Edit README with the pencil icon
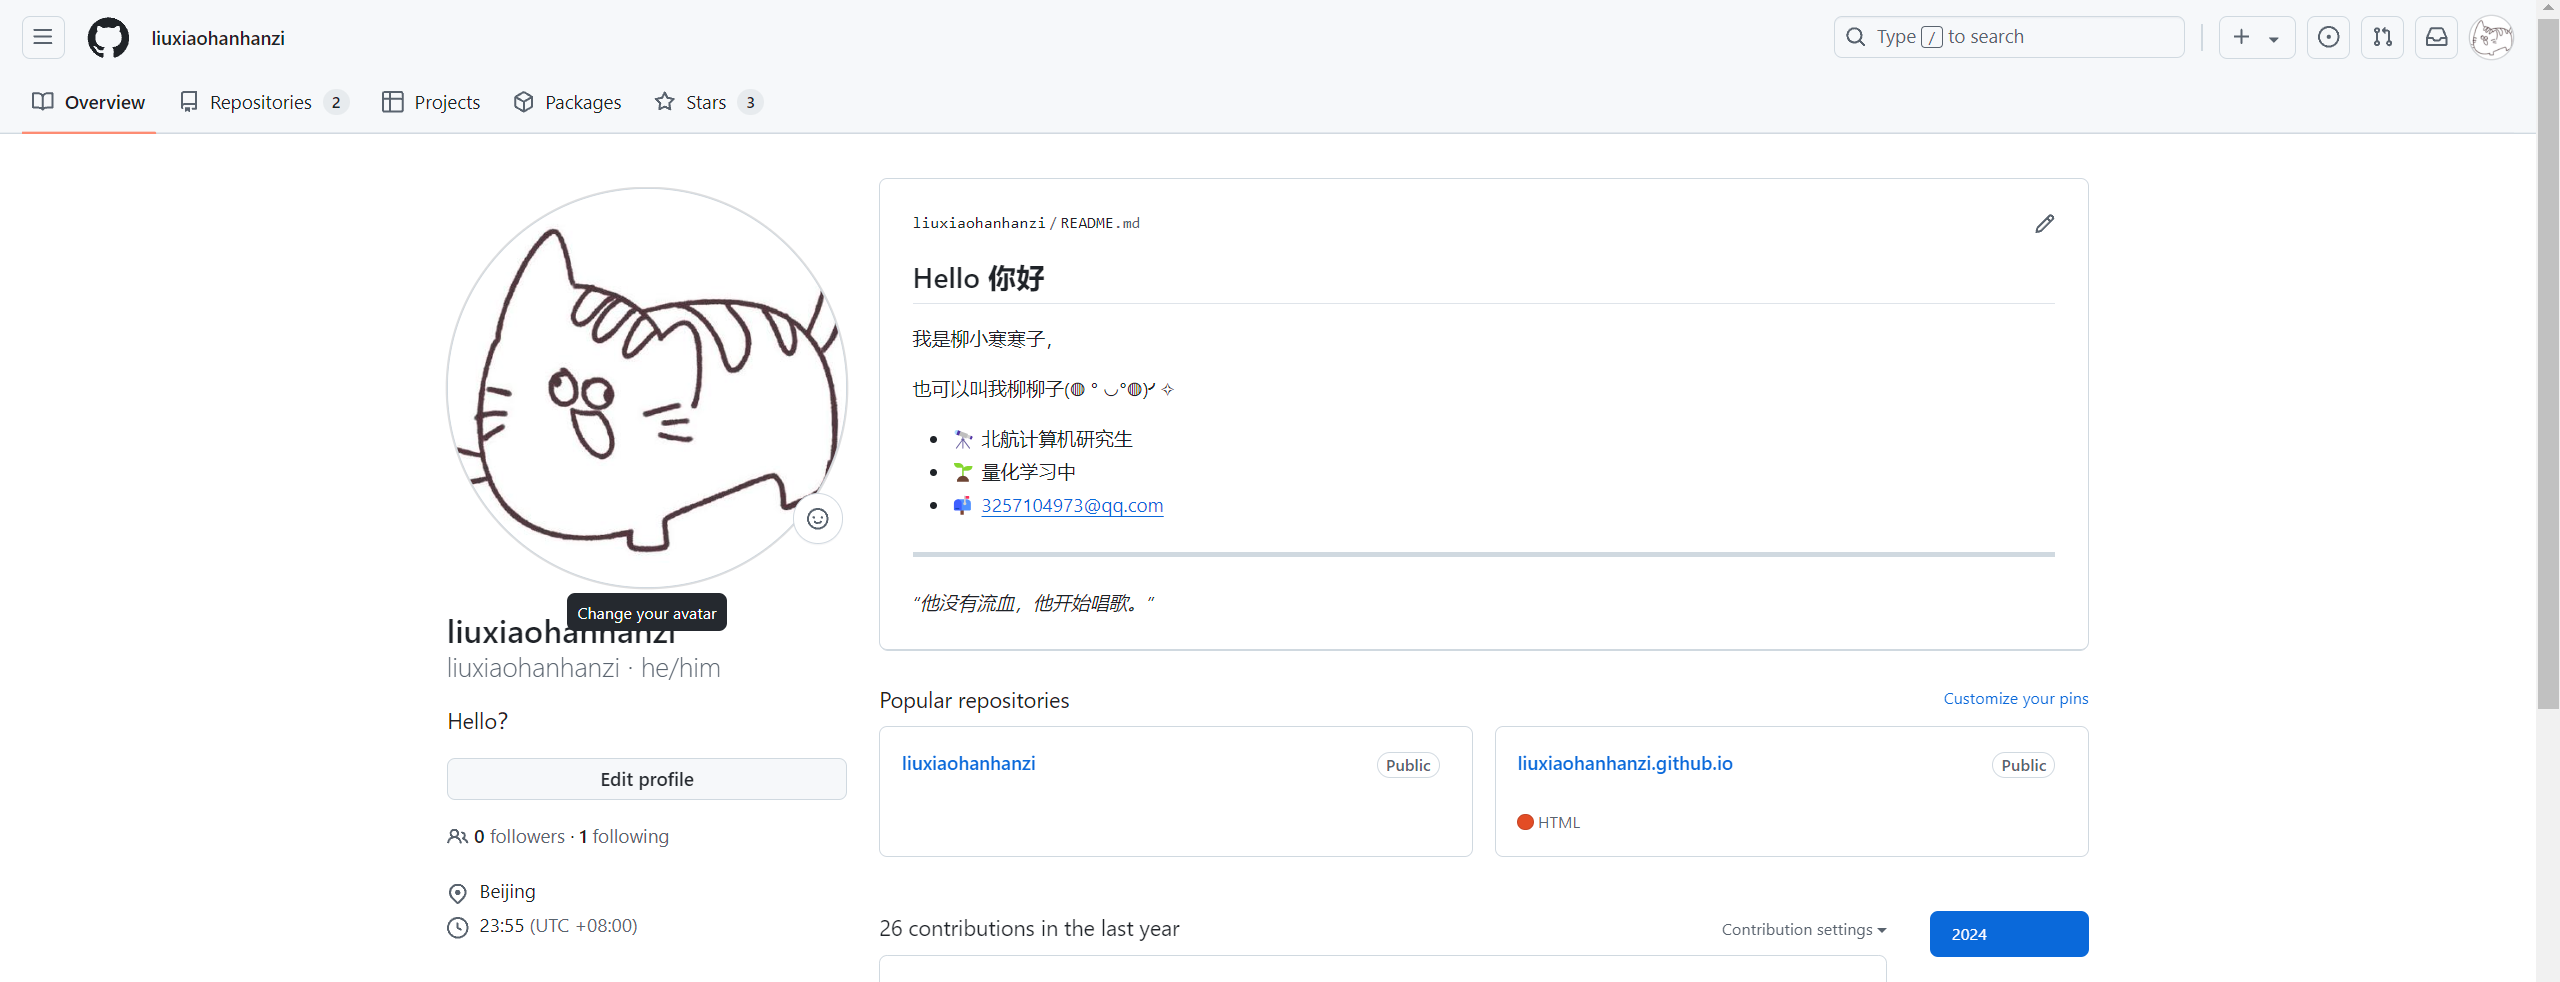This screenshot has height=982, width=2560. (x=2044, y=224)
